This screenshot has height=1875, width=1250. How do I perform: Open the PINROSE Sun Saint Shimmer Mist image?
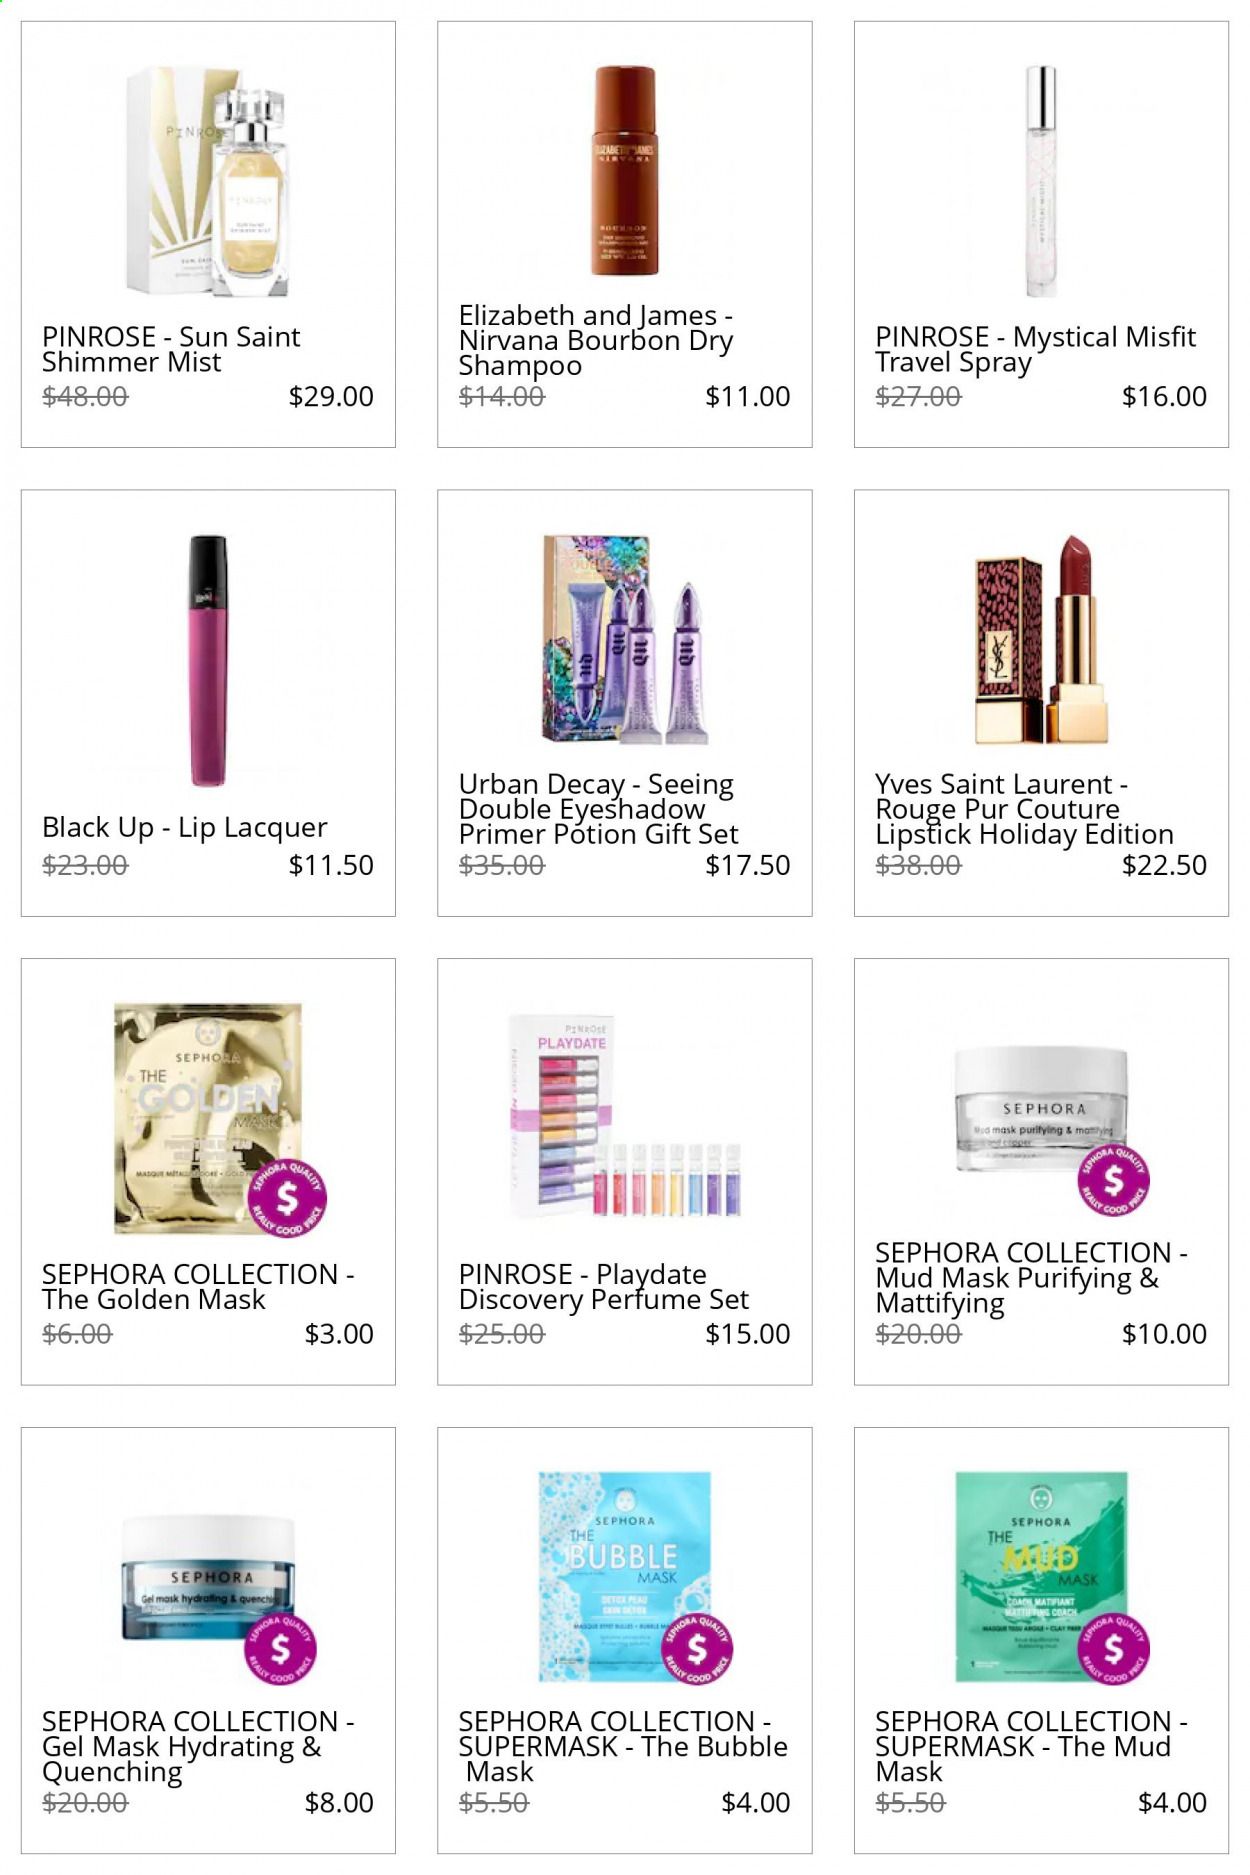(x=208, y=182)
